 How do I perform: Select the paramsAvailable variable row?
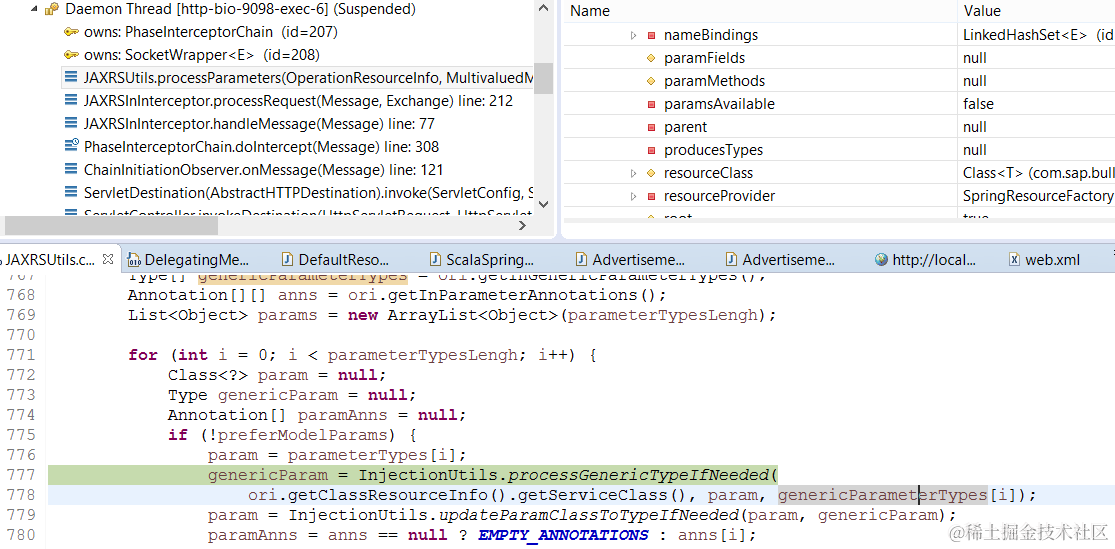[839, 104]
